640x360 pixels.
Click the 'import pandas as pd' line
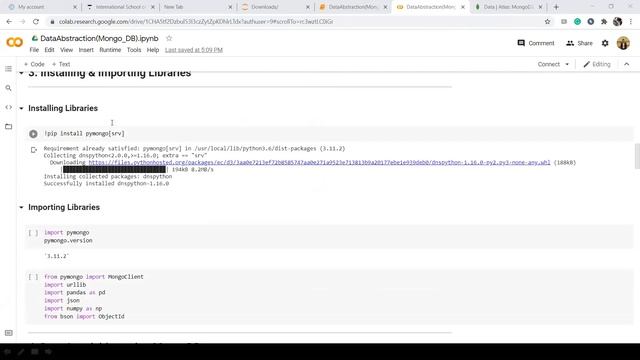coord(75,292)
